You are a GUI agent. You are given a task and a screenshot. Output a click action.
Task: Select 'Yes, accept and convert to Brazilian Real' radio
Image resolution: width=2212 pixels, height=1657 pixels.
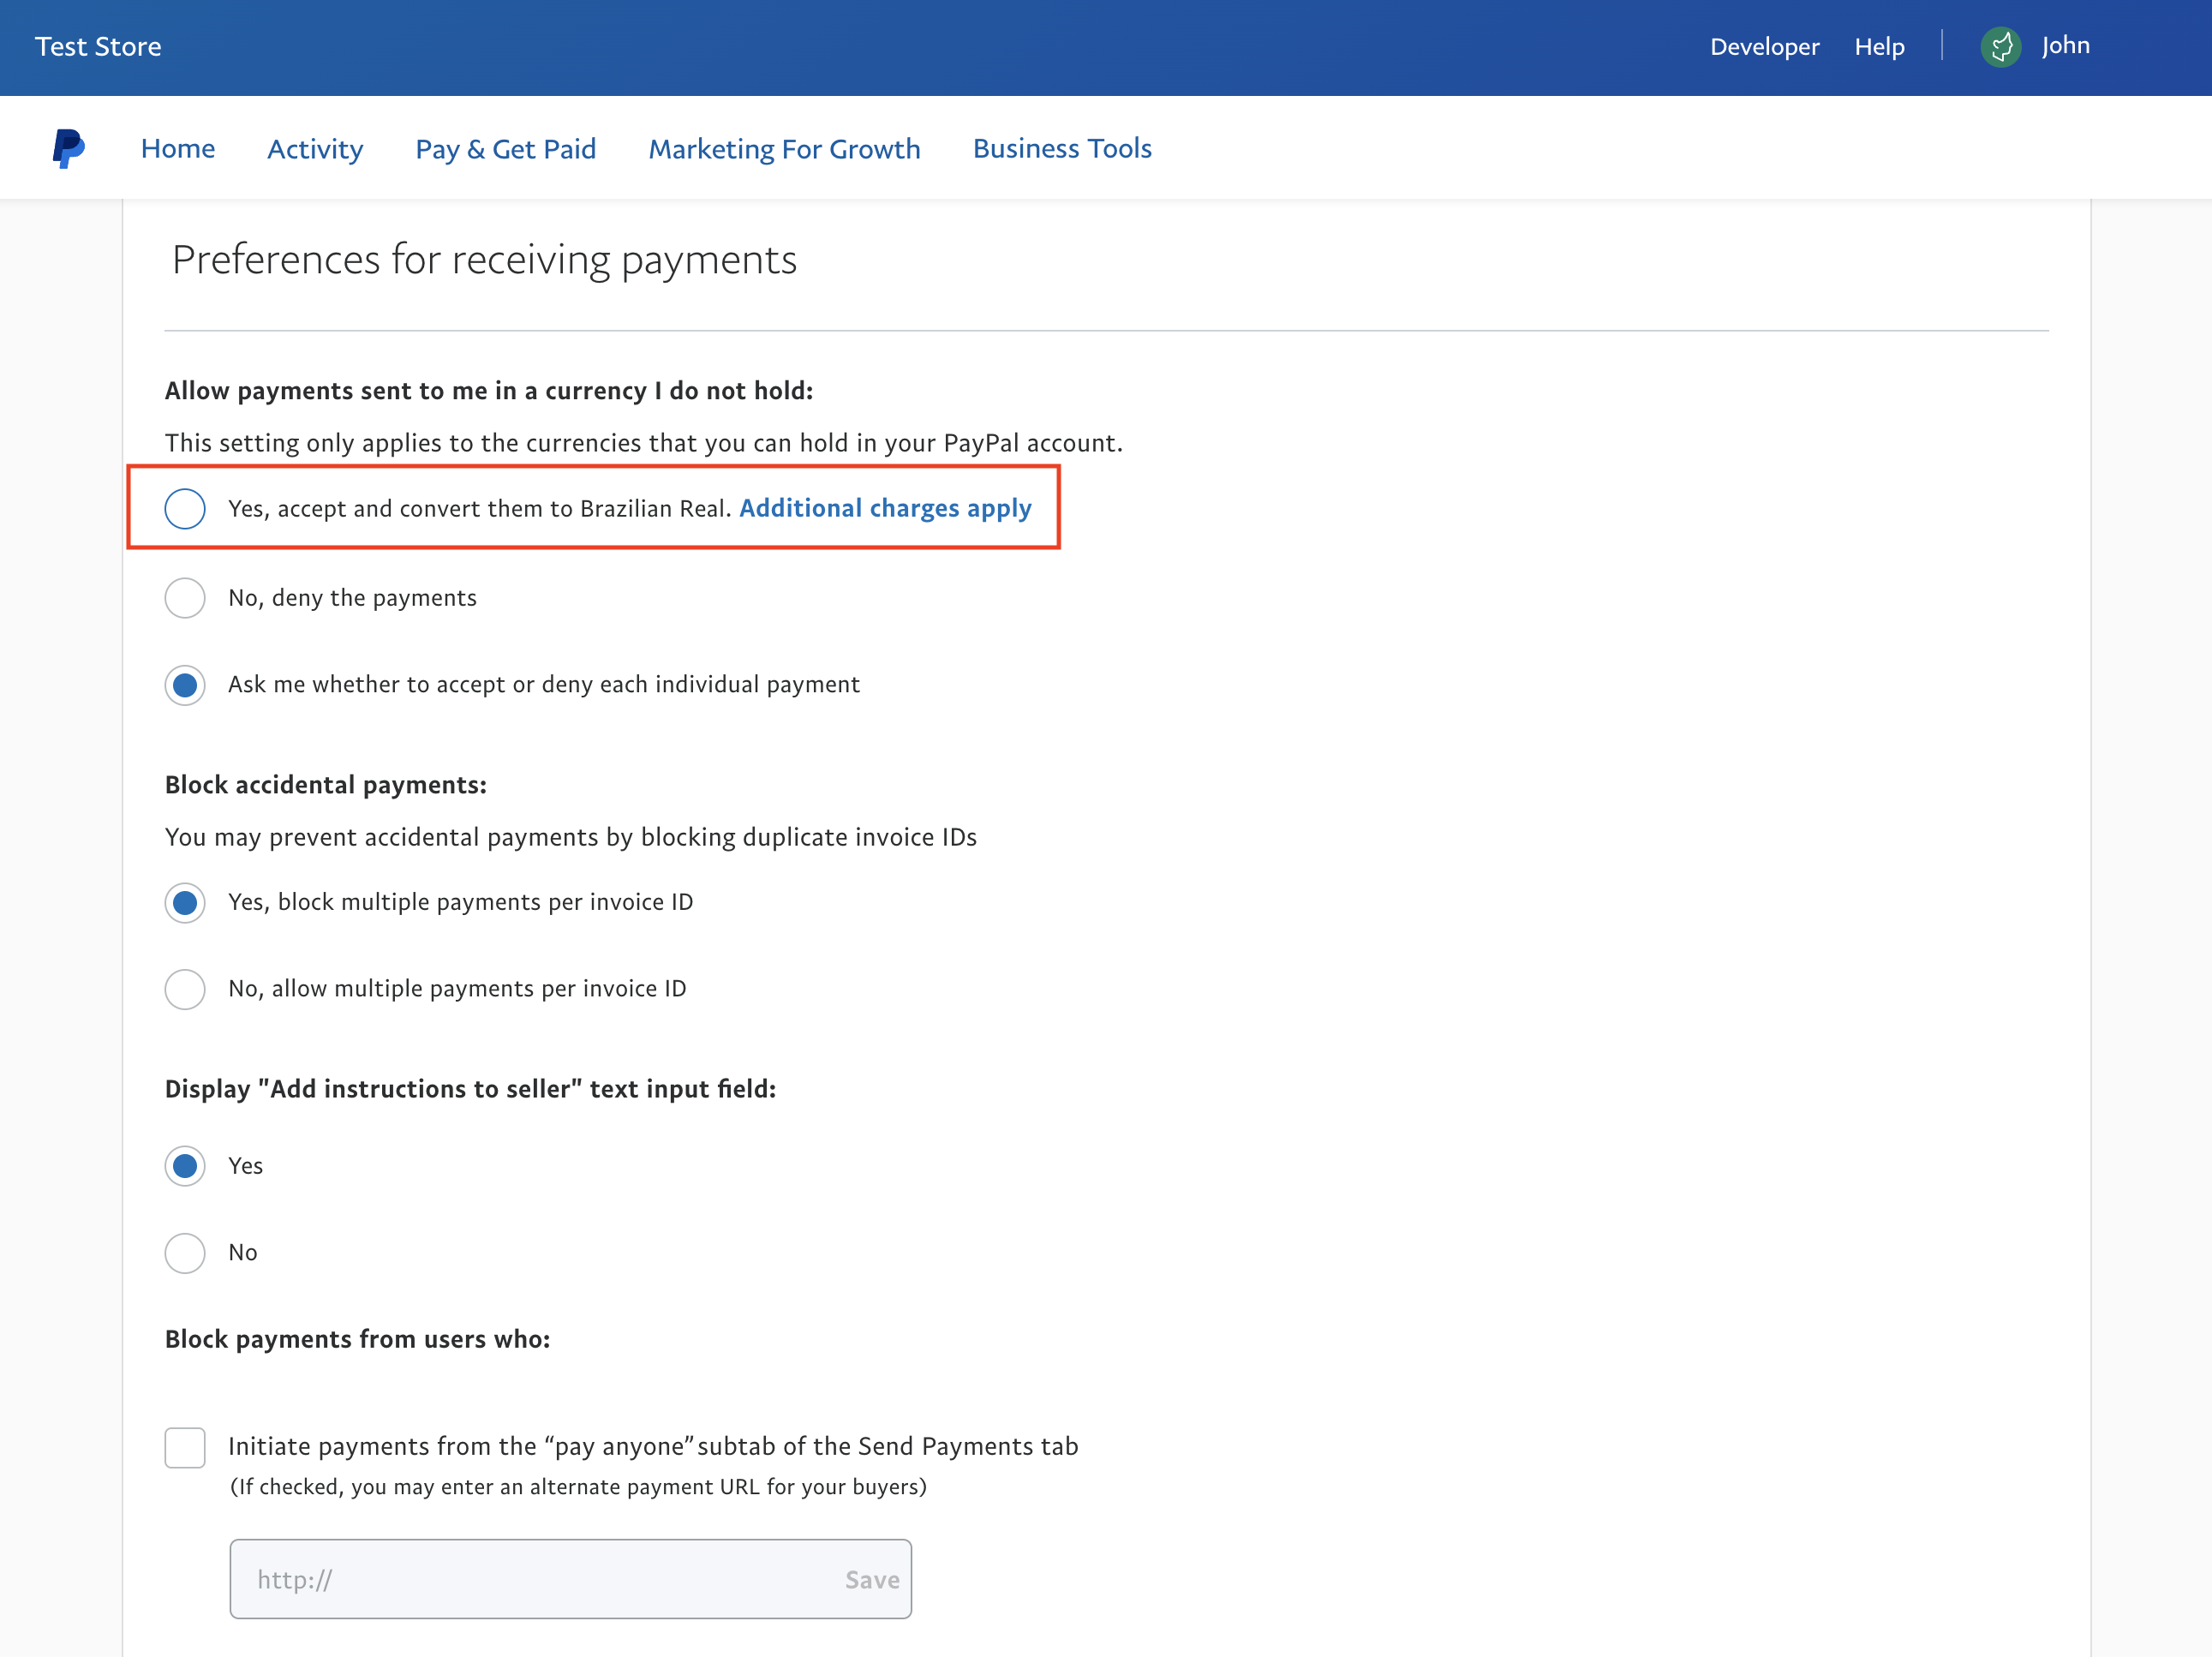click(x=185, y=508)
